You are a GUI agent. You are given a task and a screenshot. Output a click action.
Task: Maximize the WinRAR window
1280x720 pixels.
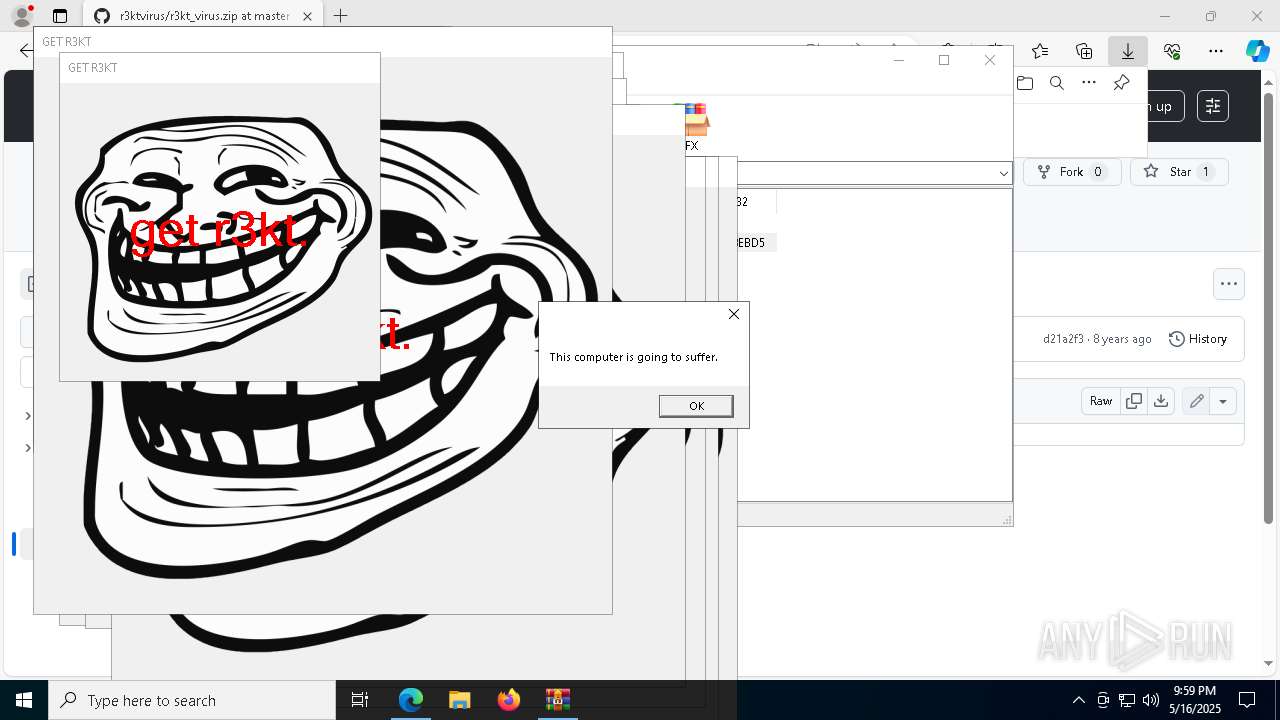tap(943, 60)
